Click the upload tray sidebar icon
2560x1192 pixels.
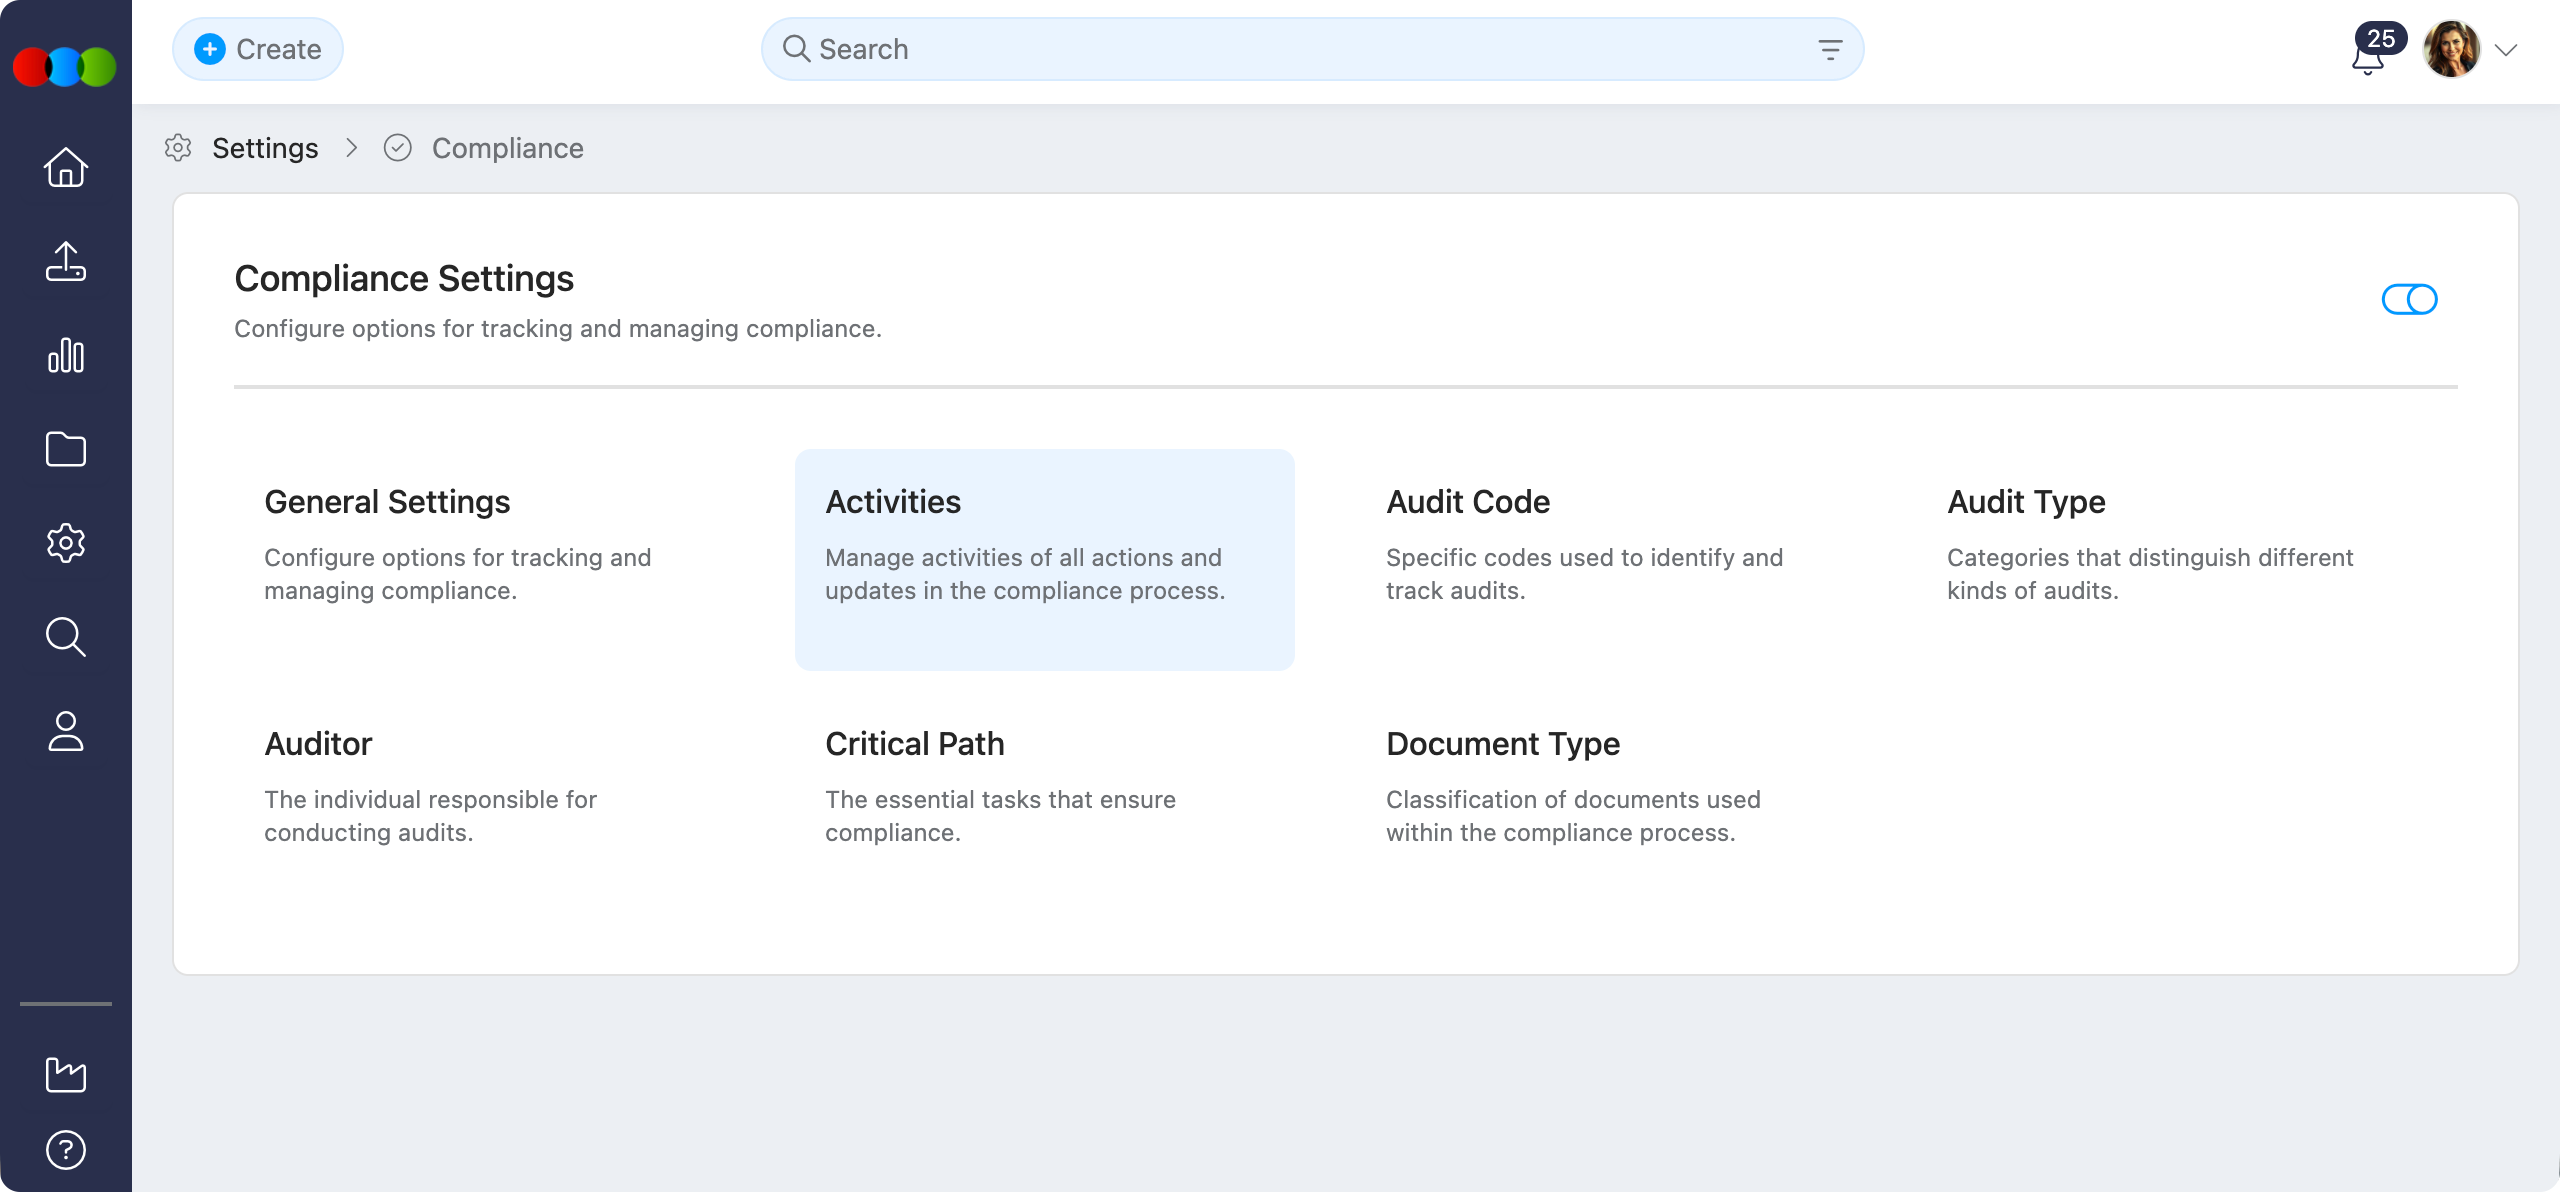tap(66, 261)
